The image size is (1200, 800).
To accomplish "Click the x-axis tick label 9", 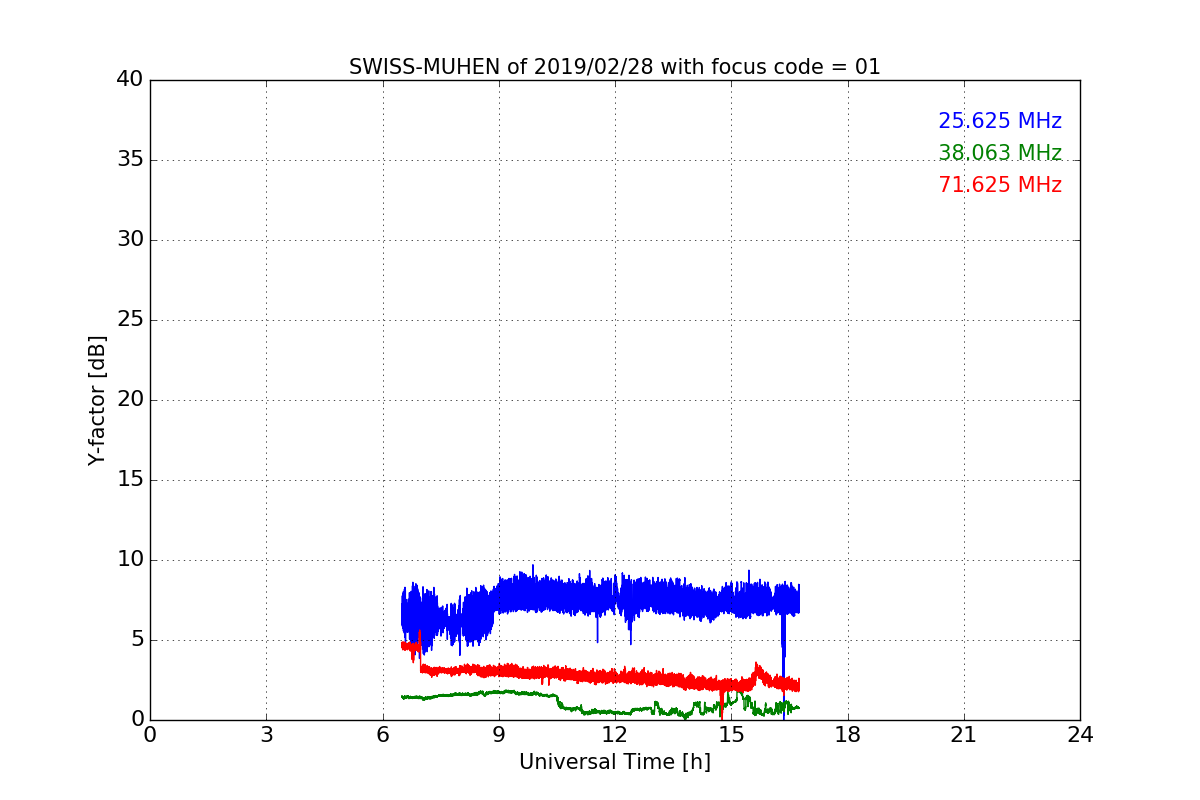I will point(499,735).
